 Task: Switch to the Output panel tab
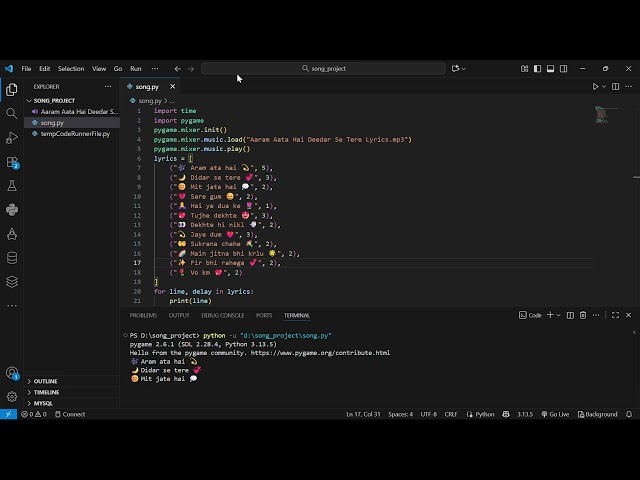point(179,316)
